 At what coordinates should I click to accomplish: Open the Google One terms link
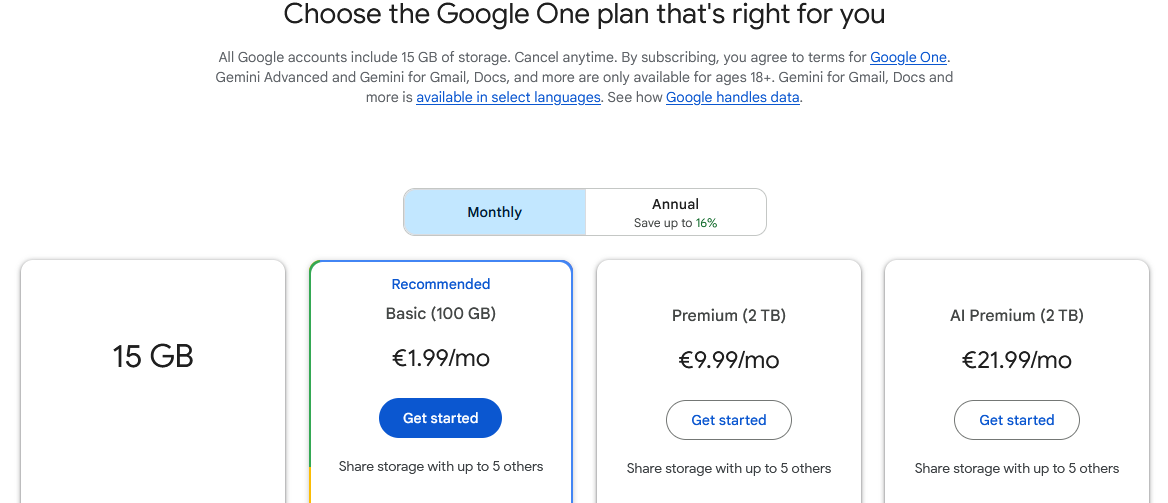(908, 57)
